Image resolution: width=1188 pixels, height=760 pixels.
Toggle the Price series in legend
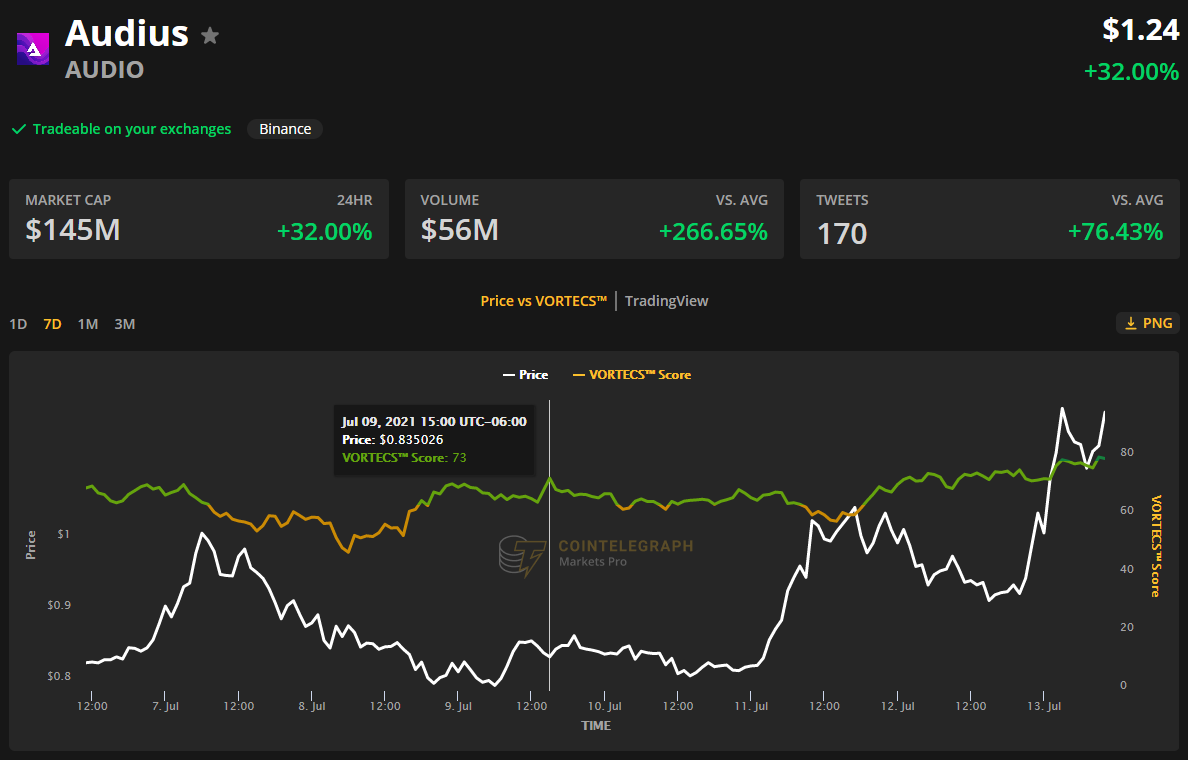[x=525, y=375]
